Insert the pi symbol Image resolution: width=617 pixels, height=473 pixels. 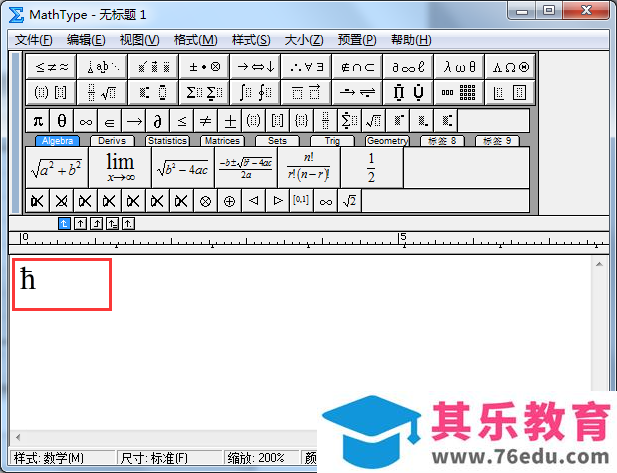[x=38, y=121]
